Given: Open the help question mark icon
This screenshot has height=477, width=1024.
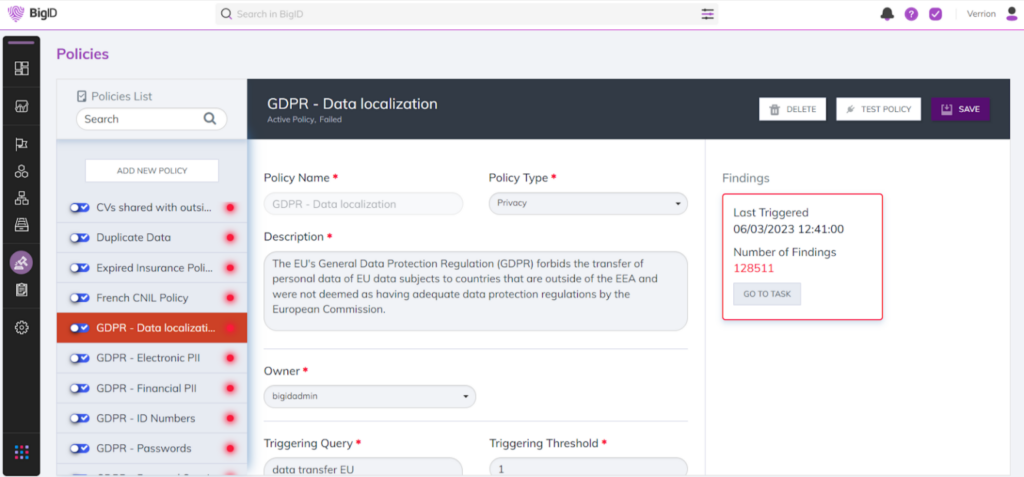Looking at the screenshot, I should (x=911, y=14).
